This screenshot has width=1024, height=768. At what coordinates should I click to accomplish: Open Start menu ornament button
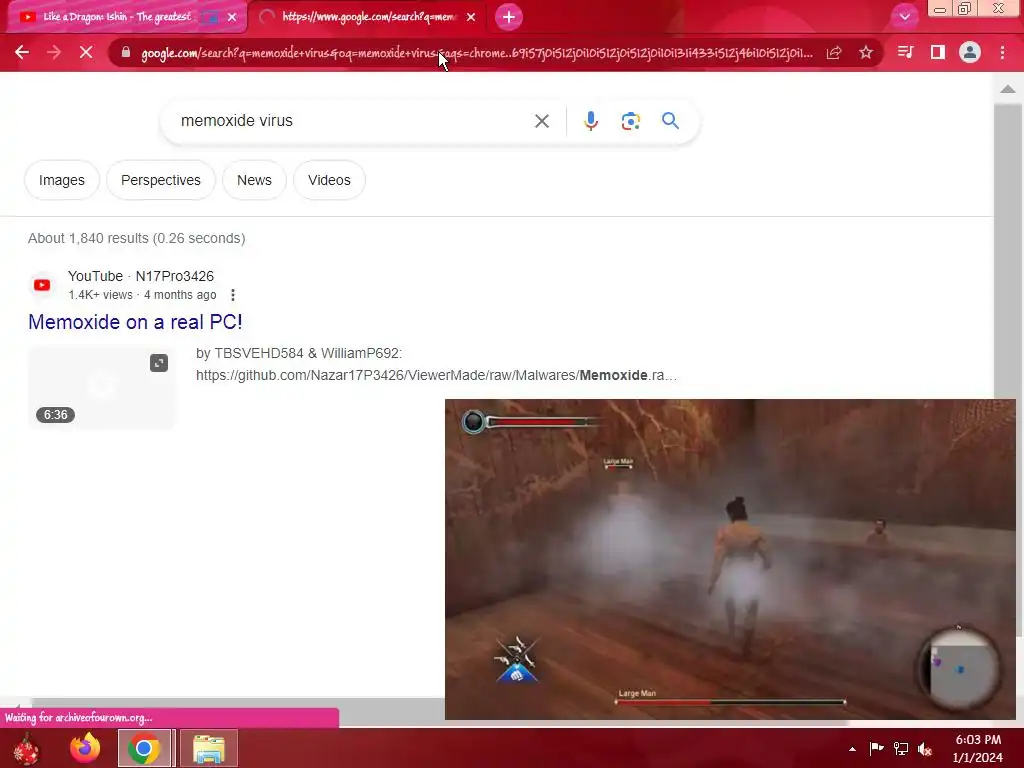tap(26, 748)
